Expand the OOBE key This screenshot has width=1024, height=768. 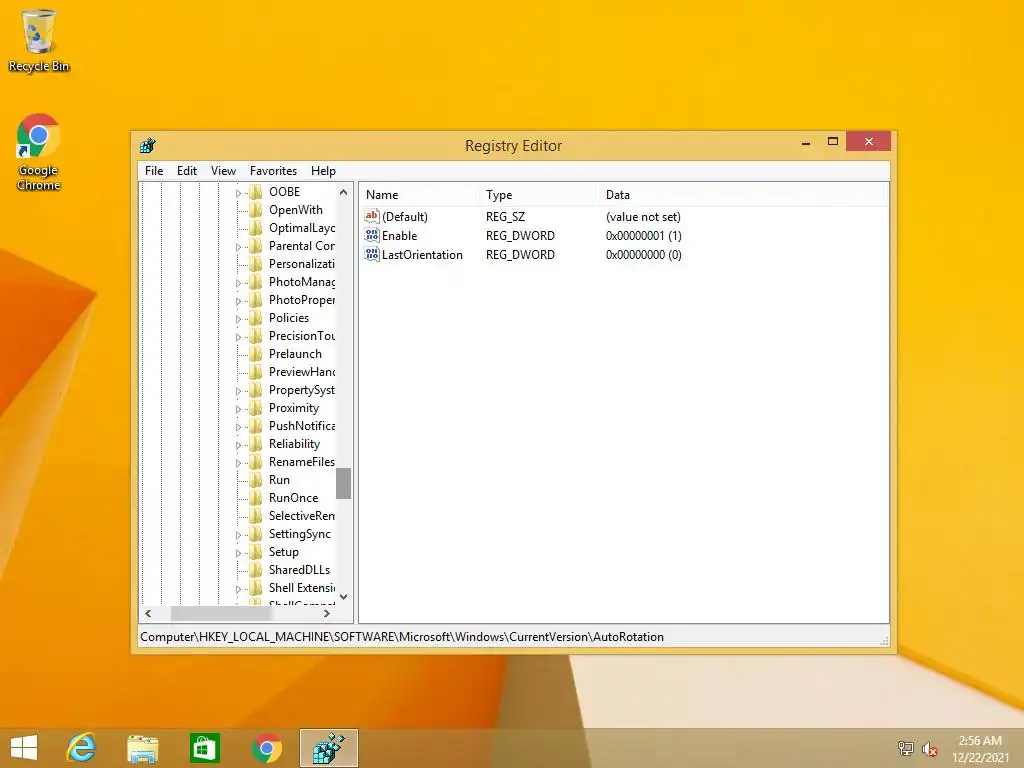(238, 193)
